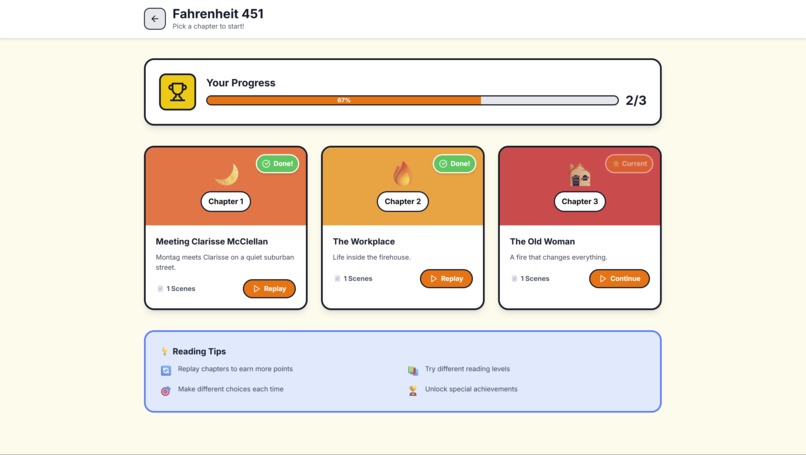Click The Workplace chapter title

pos(364,241)
